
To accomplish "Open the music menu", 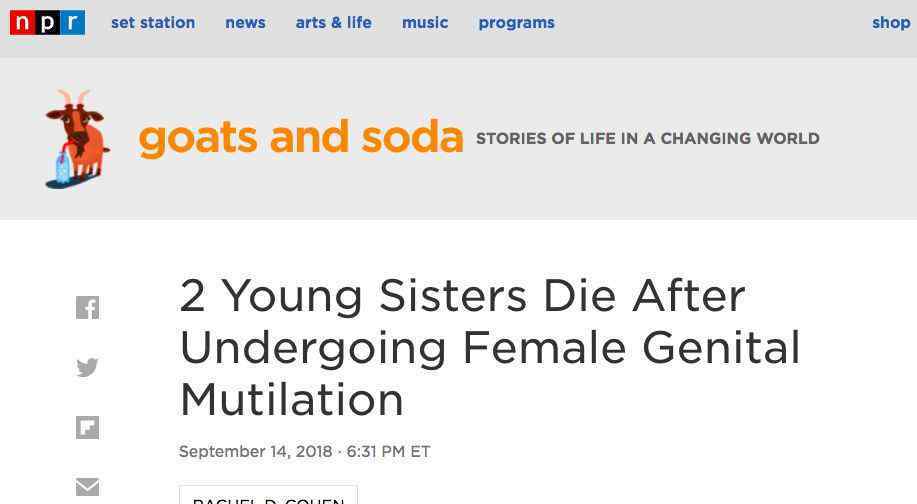I will 425,23.
